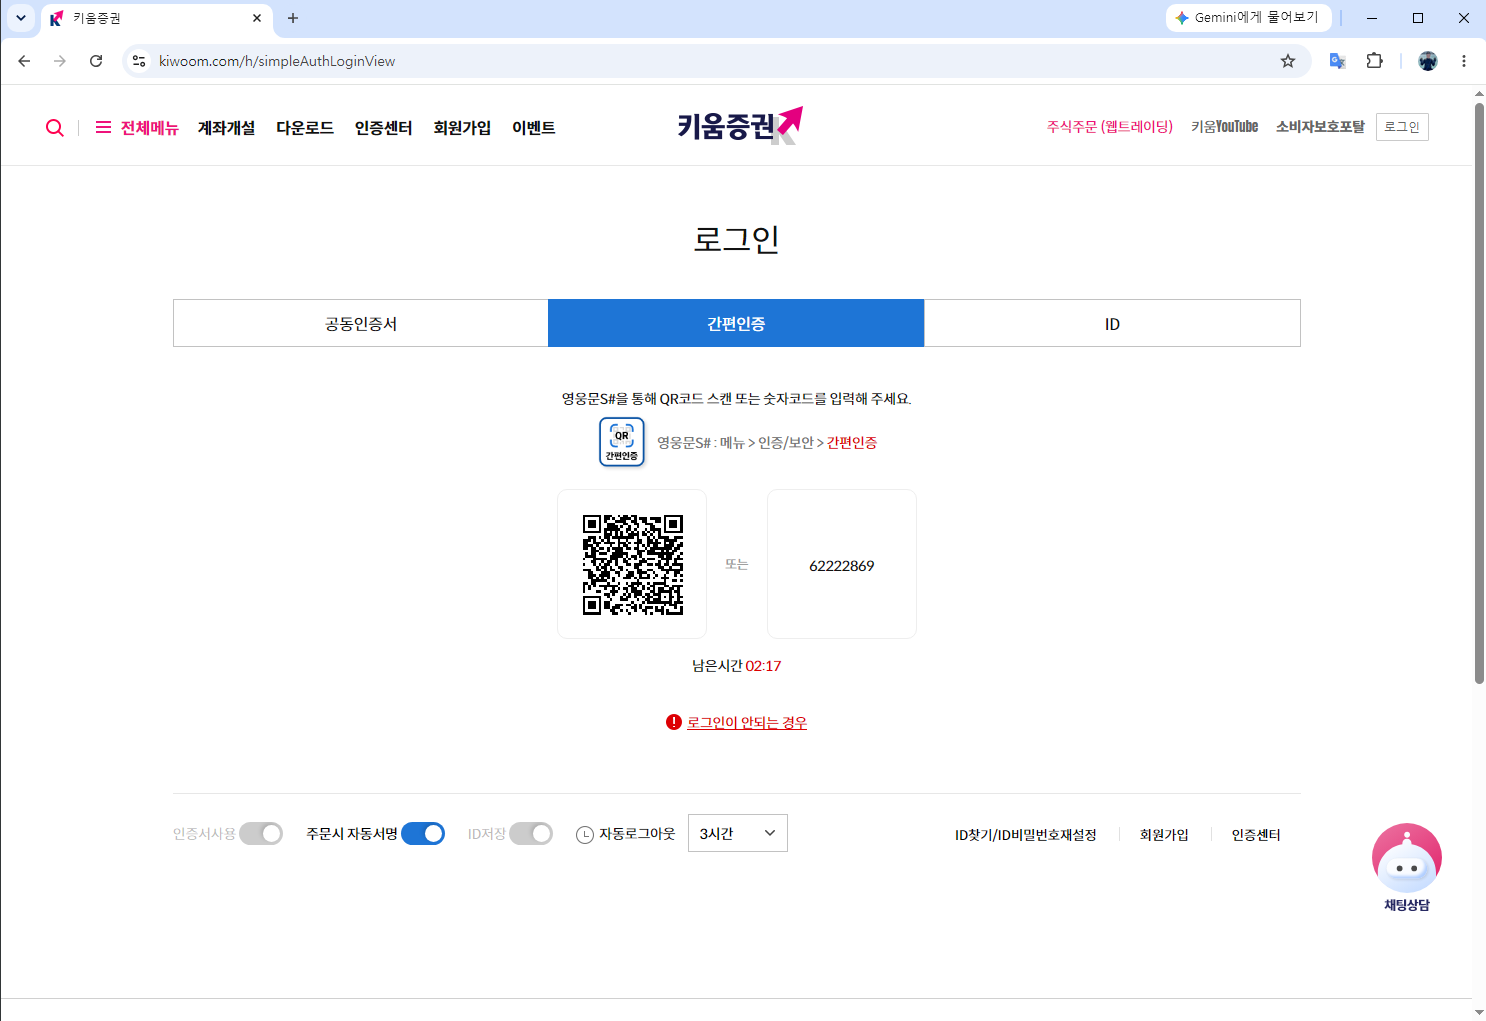The image size is (1486, 1021).
Task: Expand the 3시간 auto-logout dropdown
Action: coord(738,833)
